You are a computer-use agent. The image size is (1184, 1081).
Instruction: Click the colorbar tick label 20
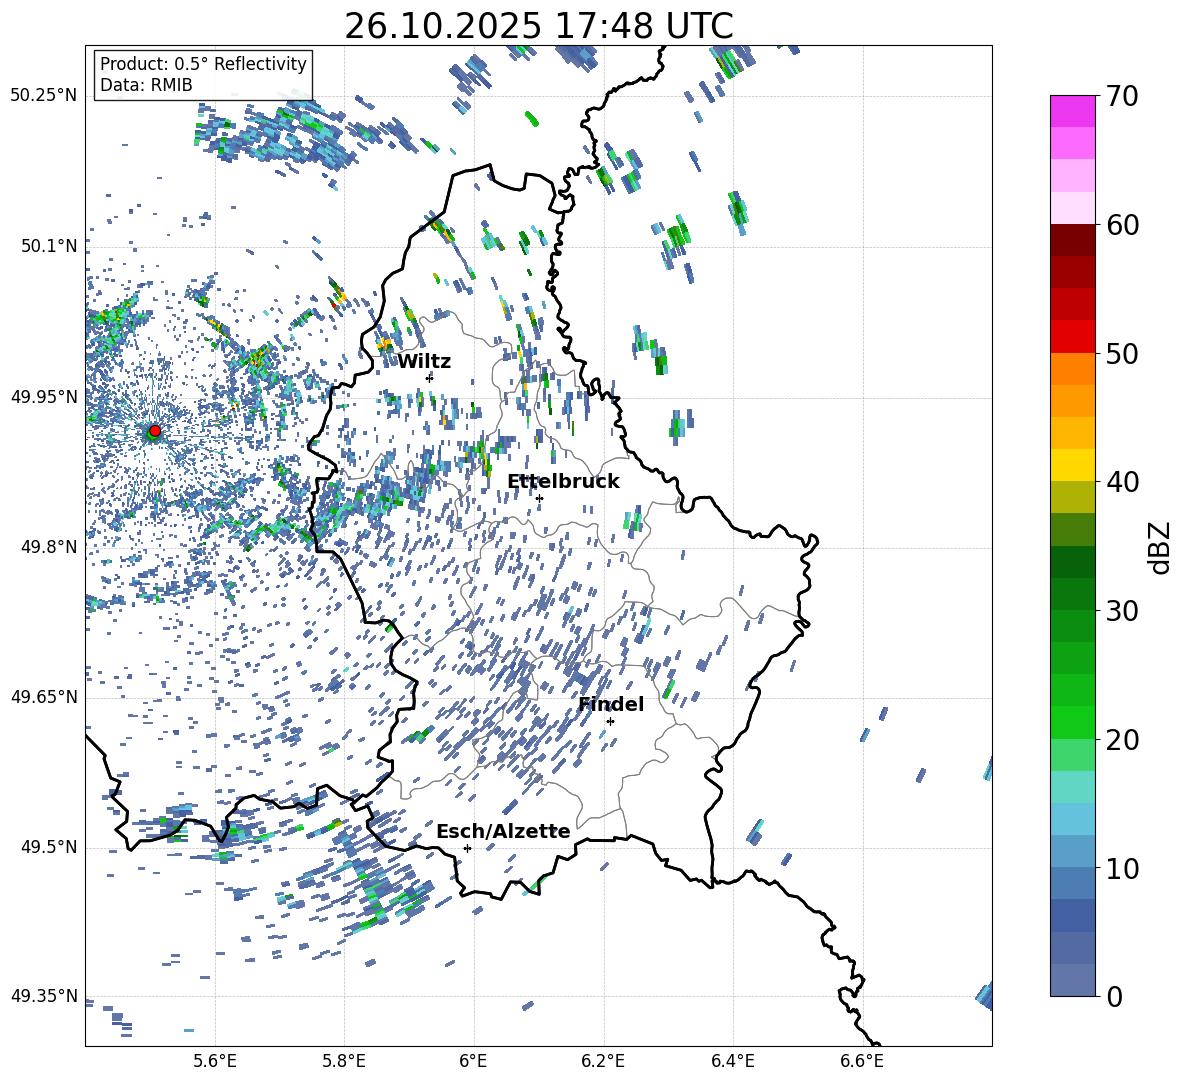1122,740
